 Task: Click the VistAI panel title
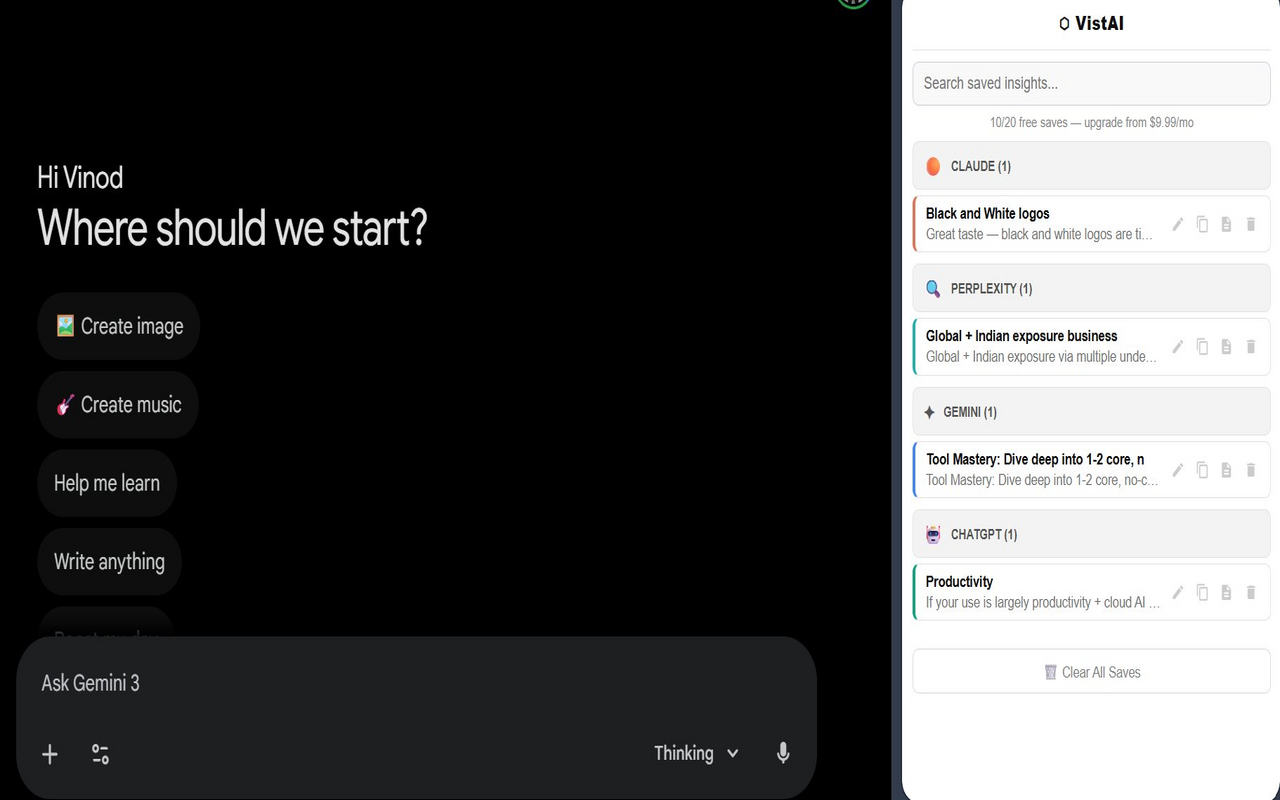point(1091,23)
